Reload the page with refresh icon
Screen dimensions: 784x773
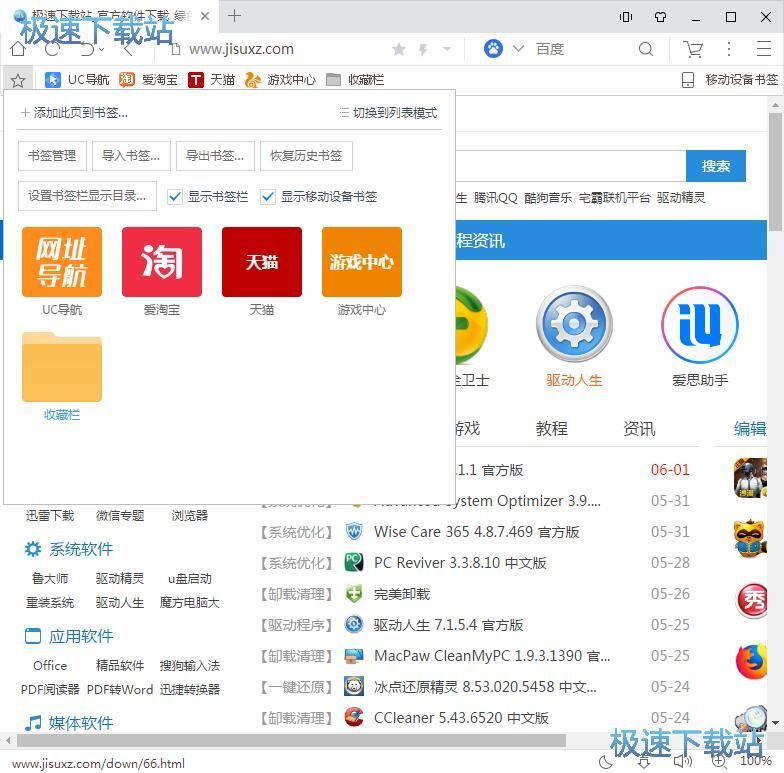click(x=52, y=49)
